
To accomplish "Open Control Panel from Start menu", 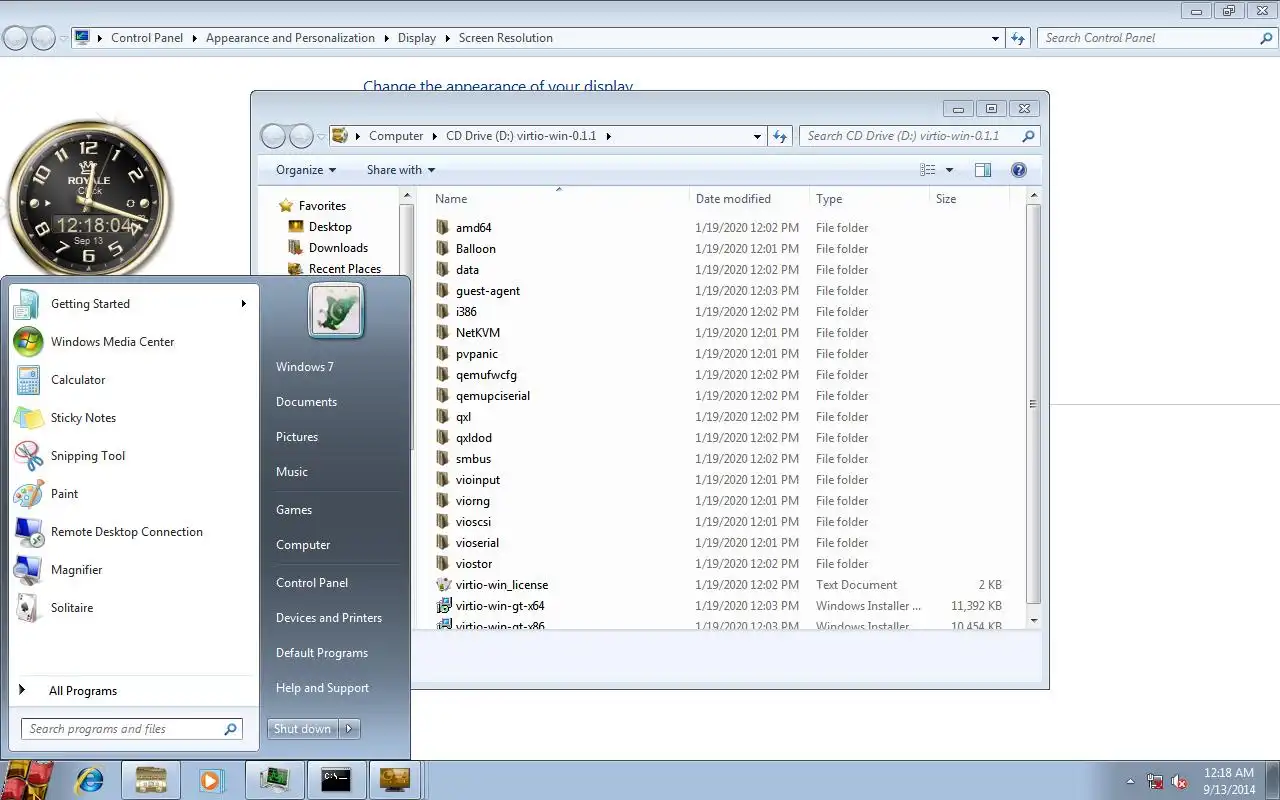I will pyautogui.click(x=312, y=583).
